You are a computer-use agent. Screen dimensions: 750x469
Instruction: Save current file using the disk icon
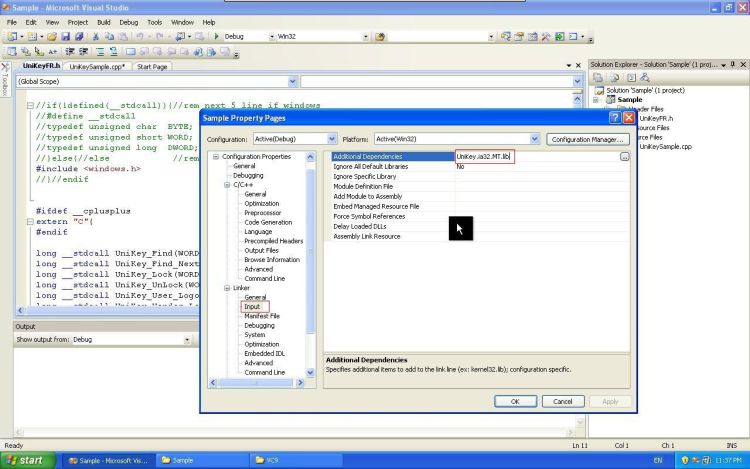(x=66, y=36)
